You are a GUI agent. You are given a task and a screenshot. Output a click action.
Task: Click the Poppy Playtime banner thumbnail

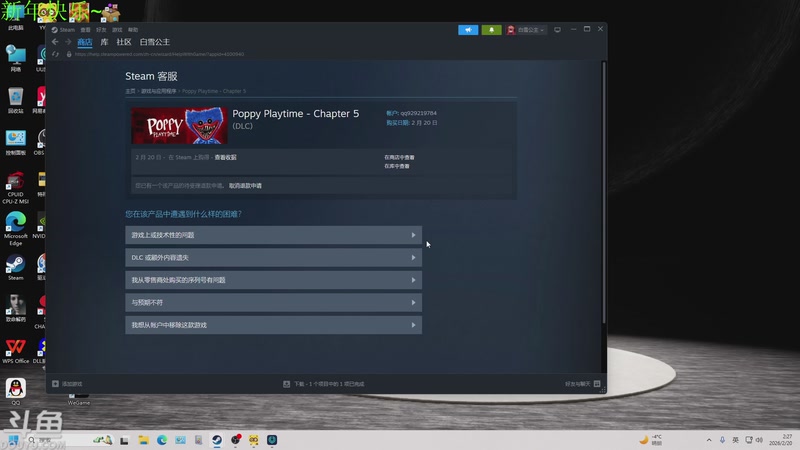(179, 126)
